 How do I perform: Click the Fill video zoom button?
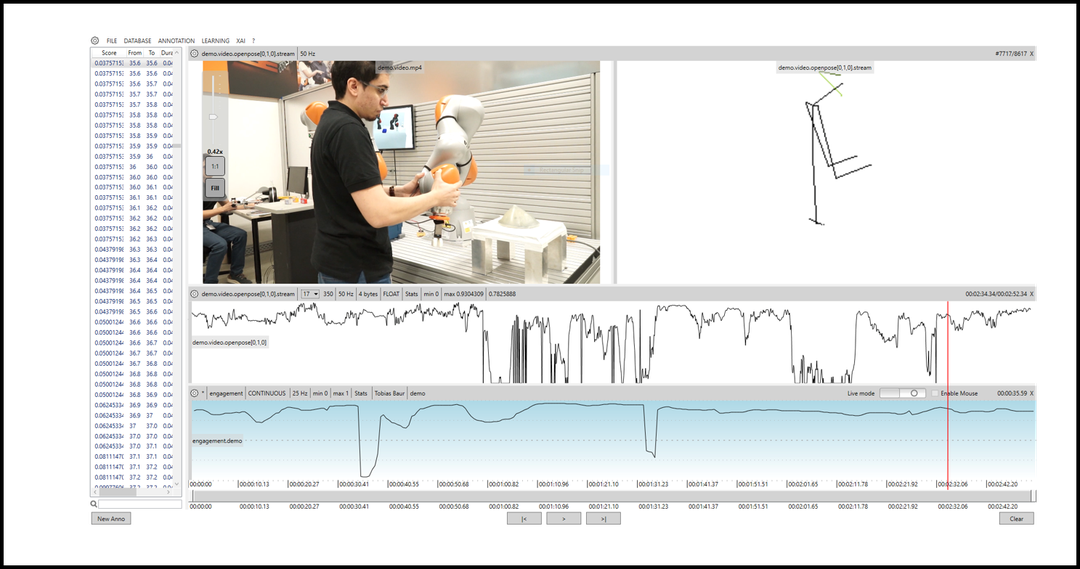[215, 188]
